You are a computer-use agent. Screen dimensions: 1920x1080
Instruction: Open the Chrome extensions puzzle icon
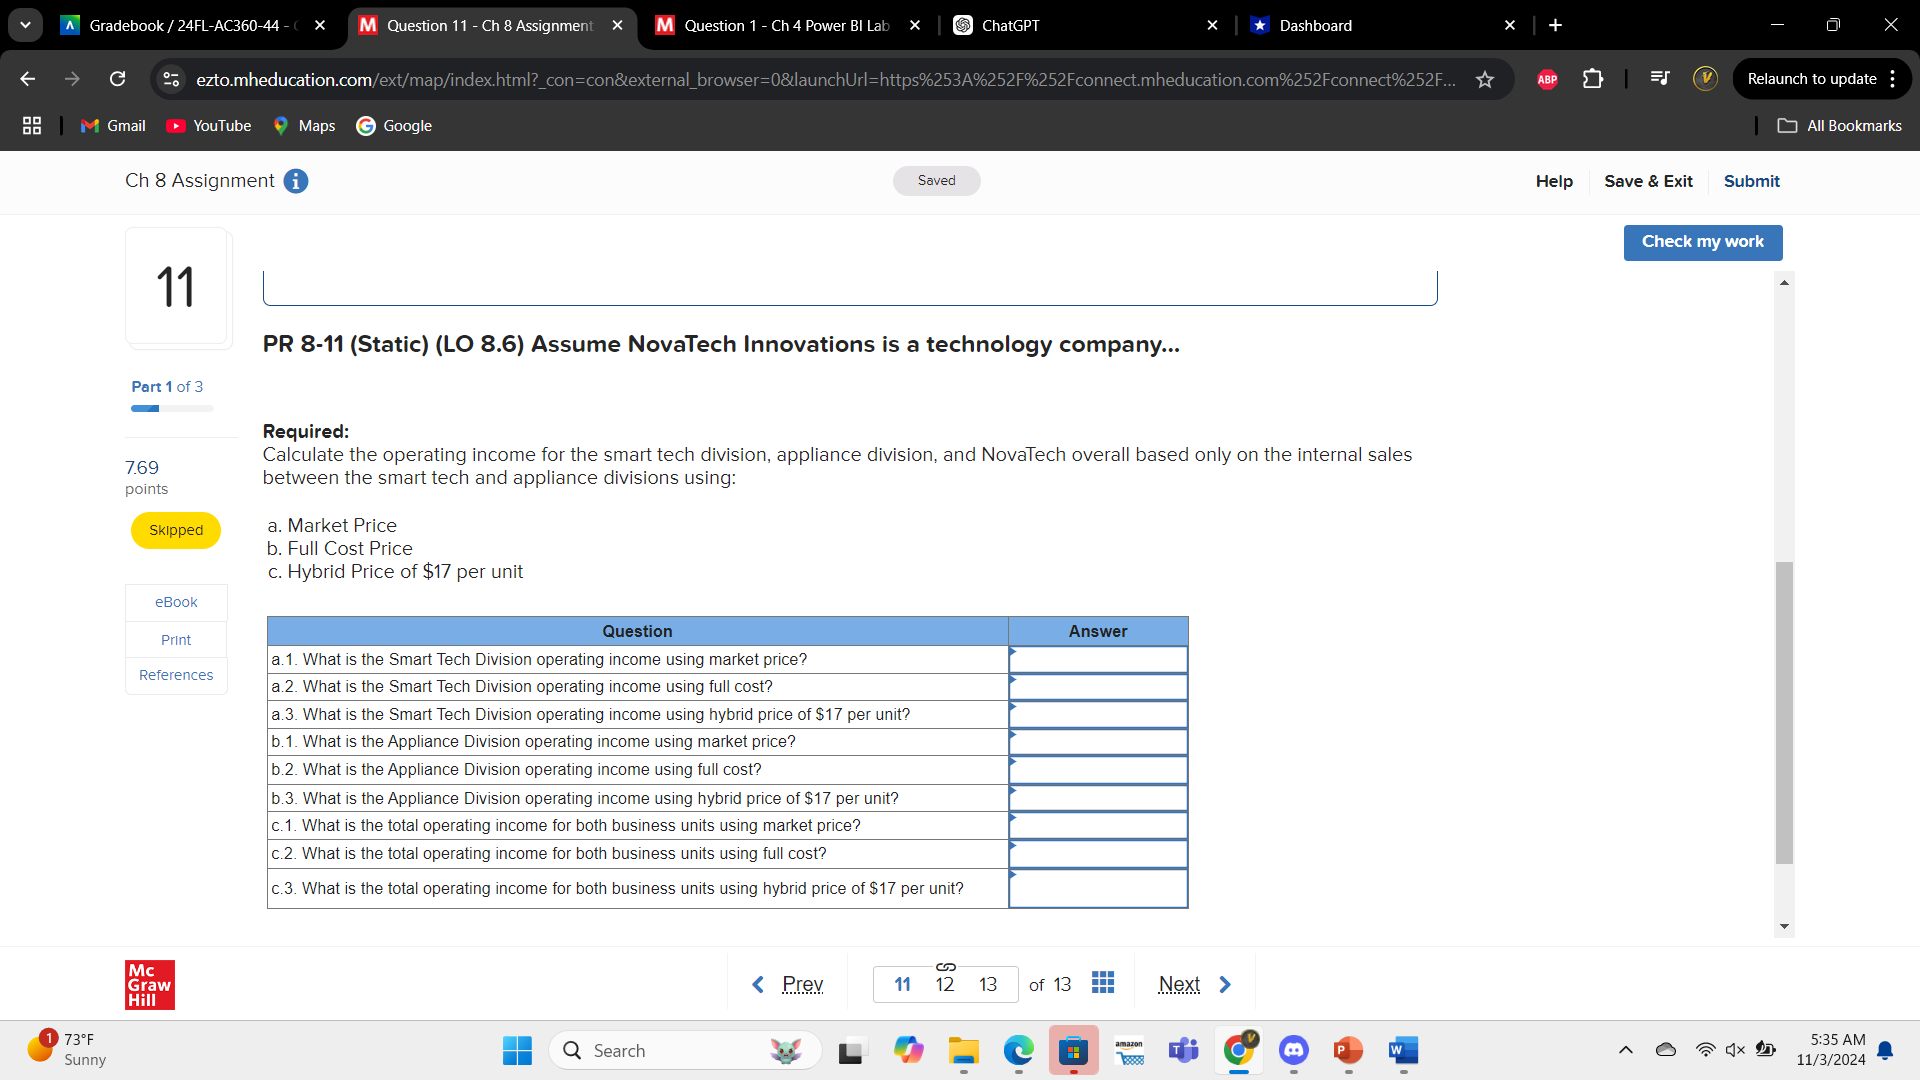[x=1592, y=79]
